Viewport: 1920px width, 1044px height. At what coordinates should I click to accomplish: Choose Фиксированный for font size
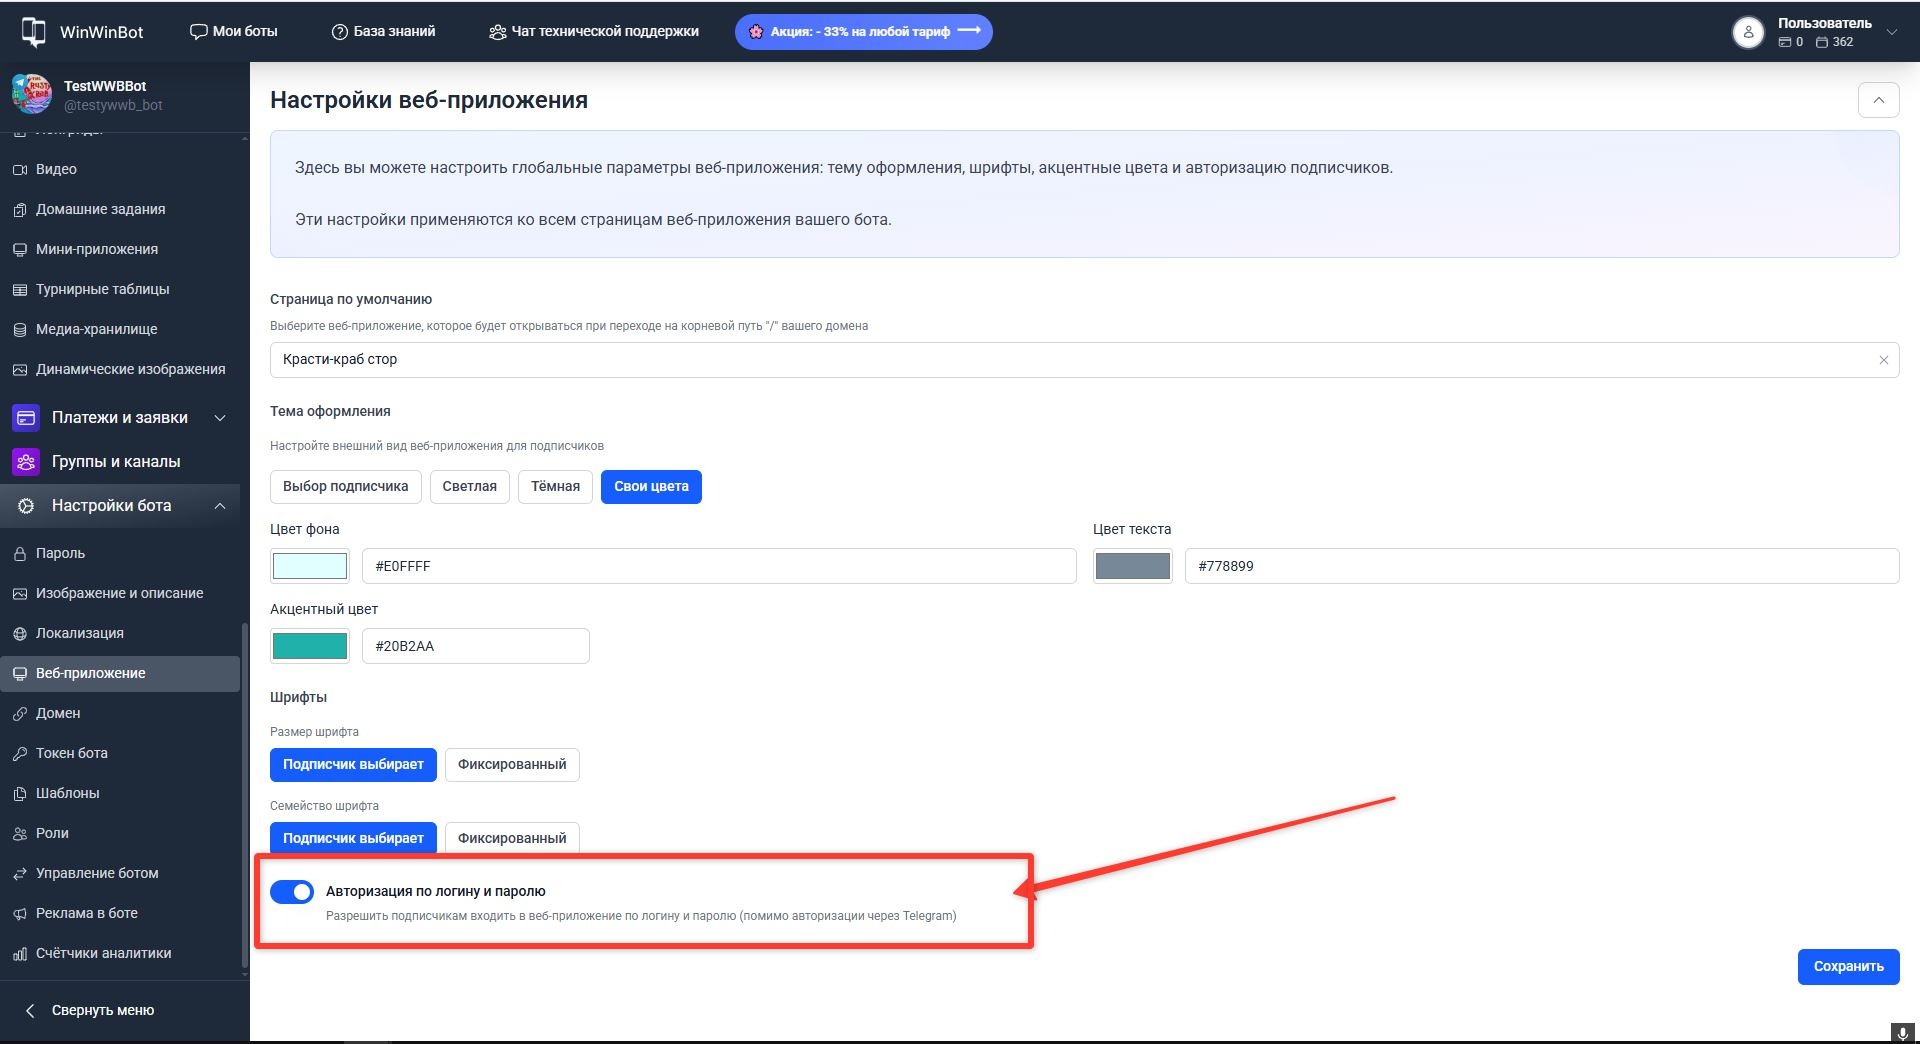coord(511,764)
